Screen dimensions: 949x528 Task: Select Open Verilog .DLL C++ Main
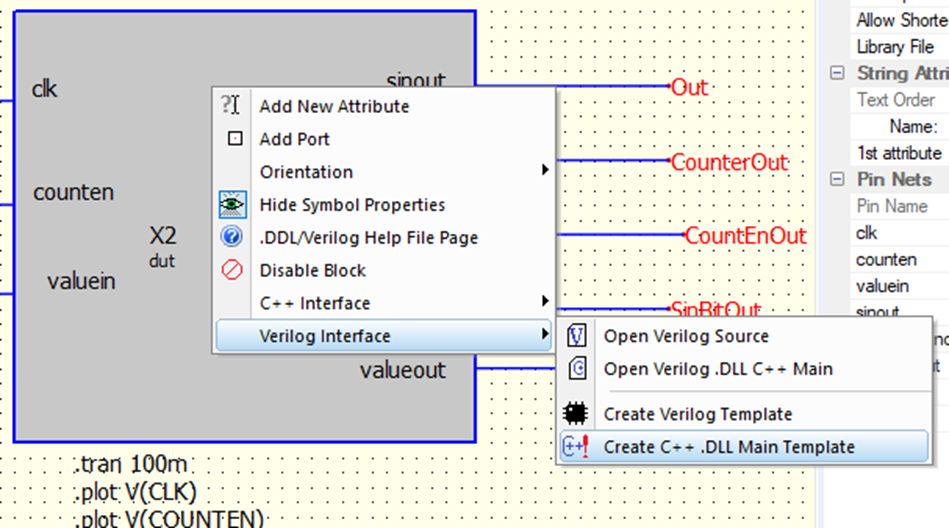(744, 369)
